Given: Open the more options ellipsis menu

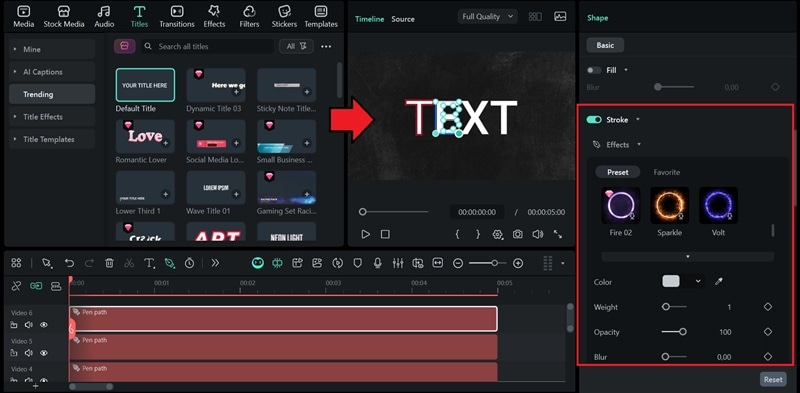Looking at the screenshot, I should click(x=326, y=46).
